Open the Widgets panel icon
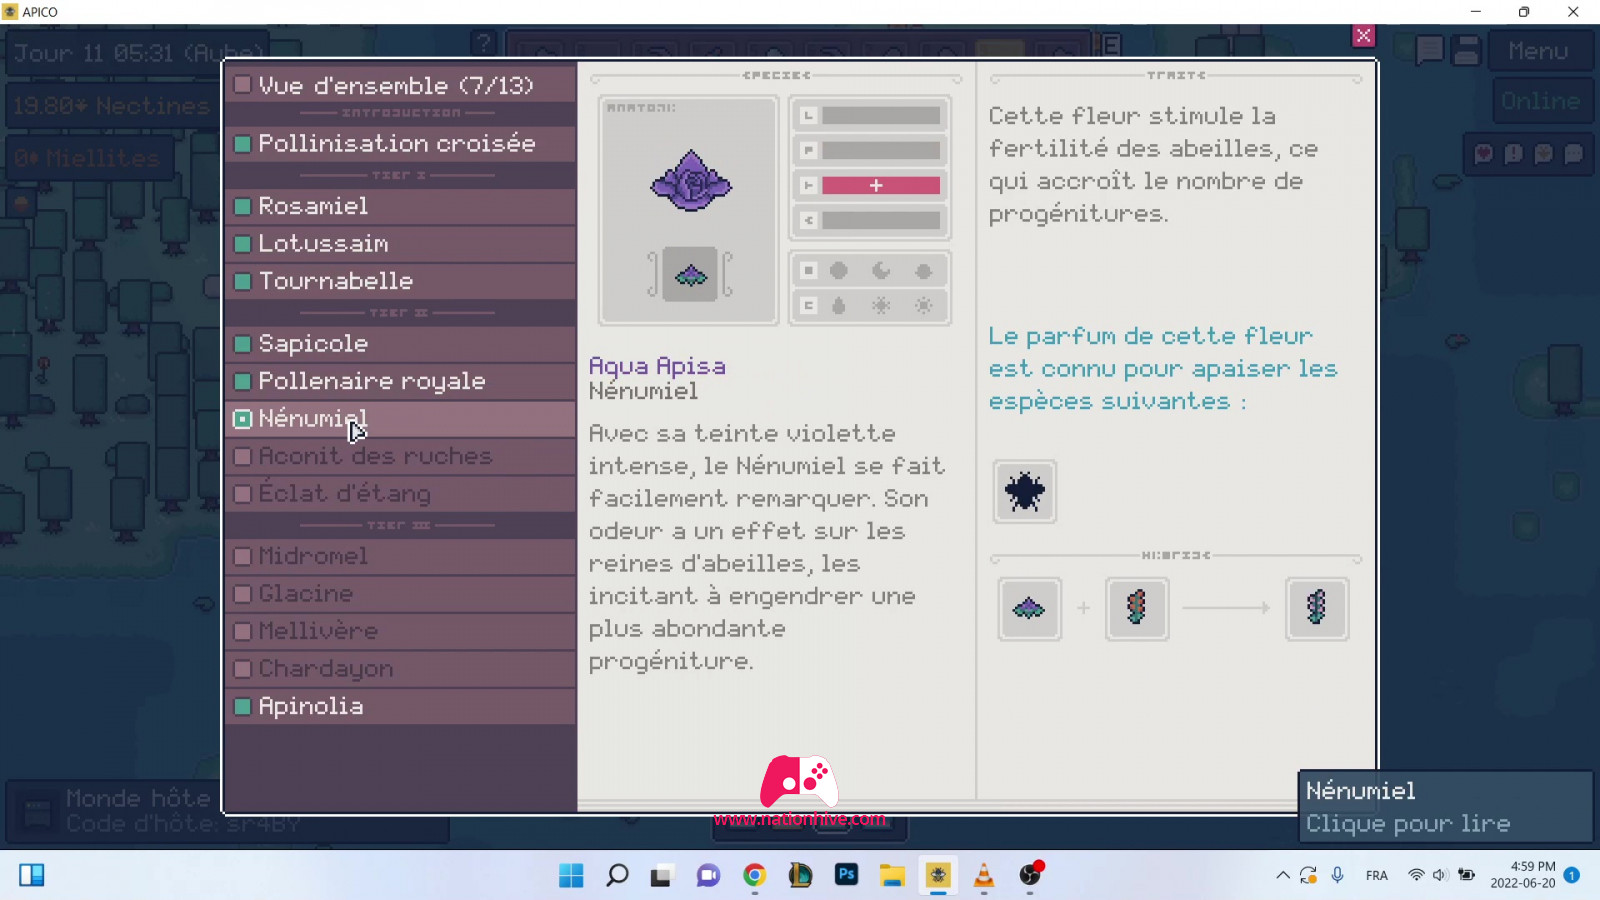Screen dimensions: 1600x900 [32, 875]
